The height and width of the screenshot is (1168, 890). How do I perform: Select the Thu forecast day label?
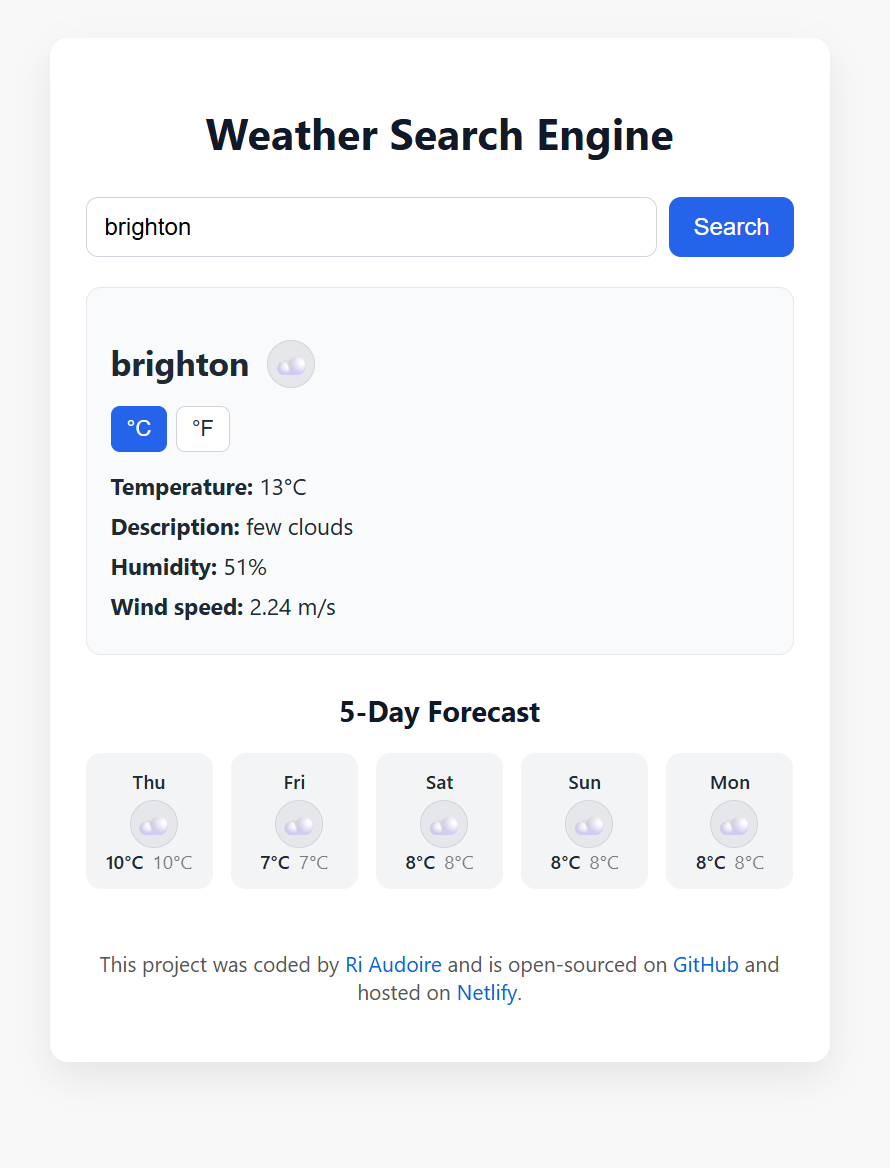pos(149,783)
